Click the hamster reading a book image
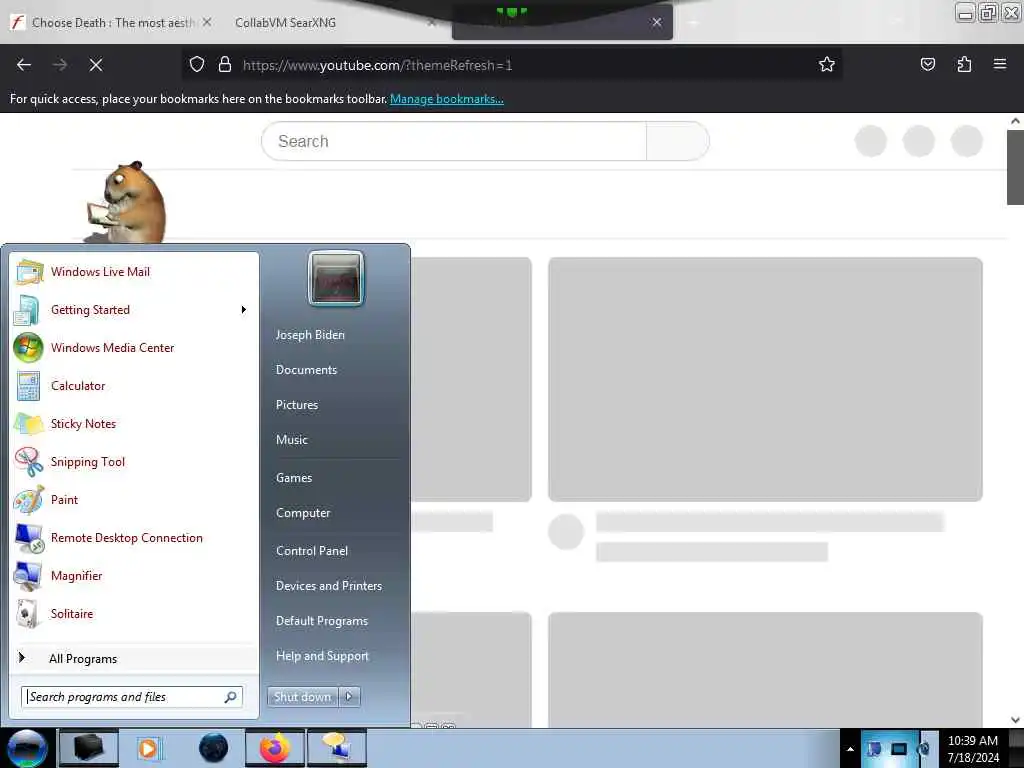Image resolution: width=1024 pixels, height=768 pixels. pyautogui.click(x=126, y=202)
